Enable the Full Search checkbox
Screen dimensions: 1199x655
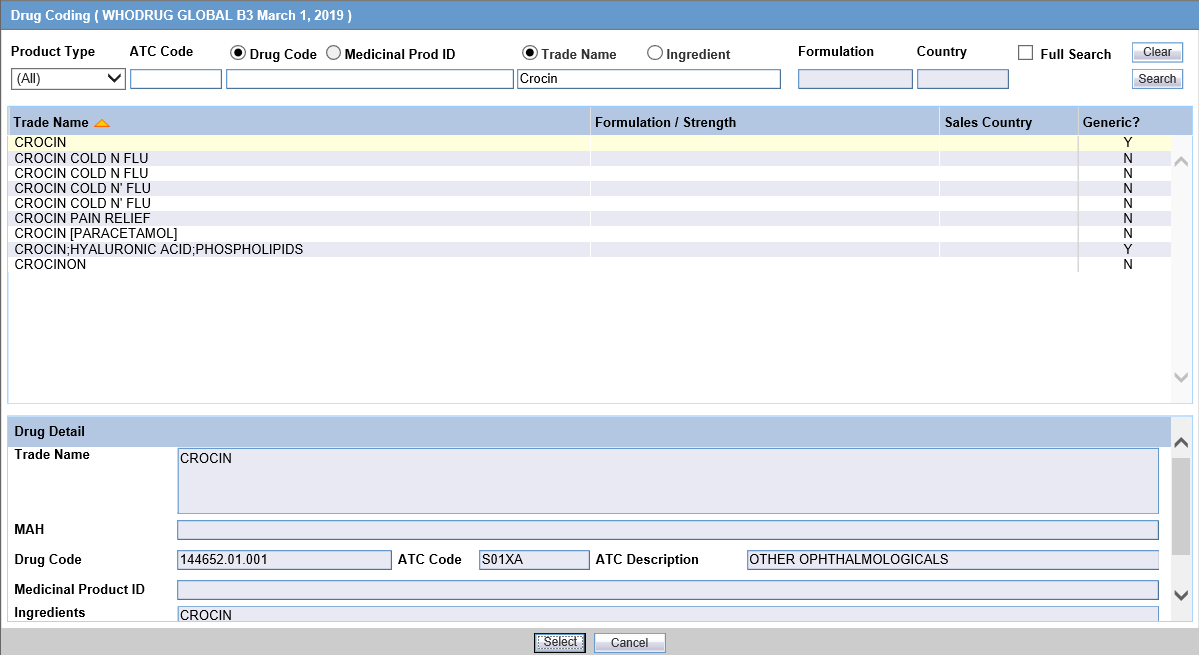click(1024, 54)
